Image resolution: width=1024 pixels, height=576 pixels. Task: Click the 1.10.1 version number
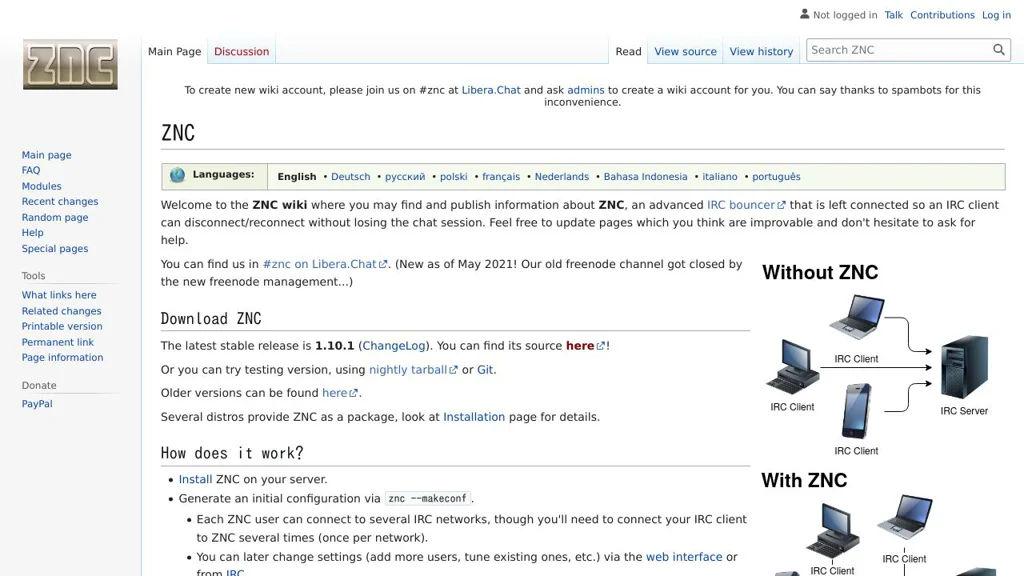click(334, 346)
